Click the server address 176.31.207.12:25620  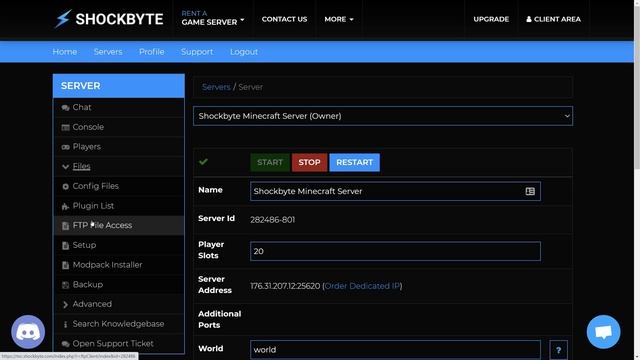285,286
